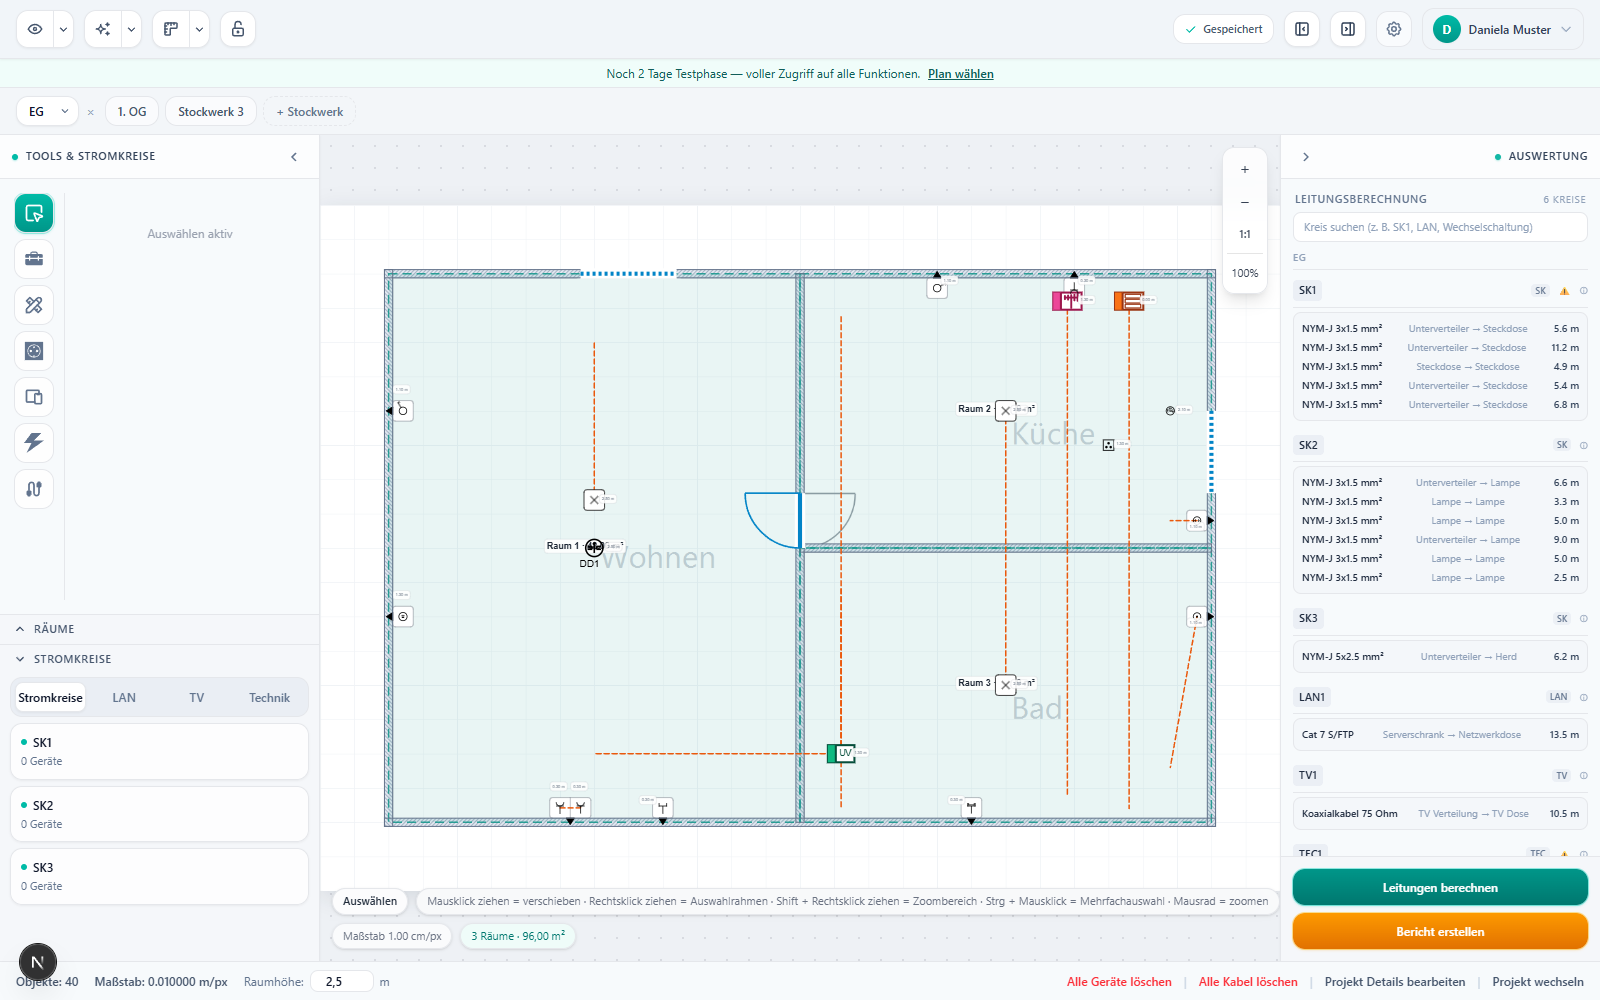
Task: Select the pencil and ruler drawing tool
Action: 34,305
